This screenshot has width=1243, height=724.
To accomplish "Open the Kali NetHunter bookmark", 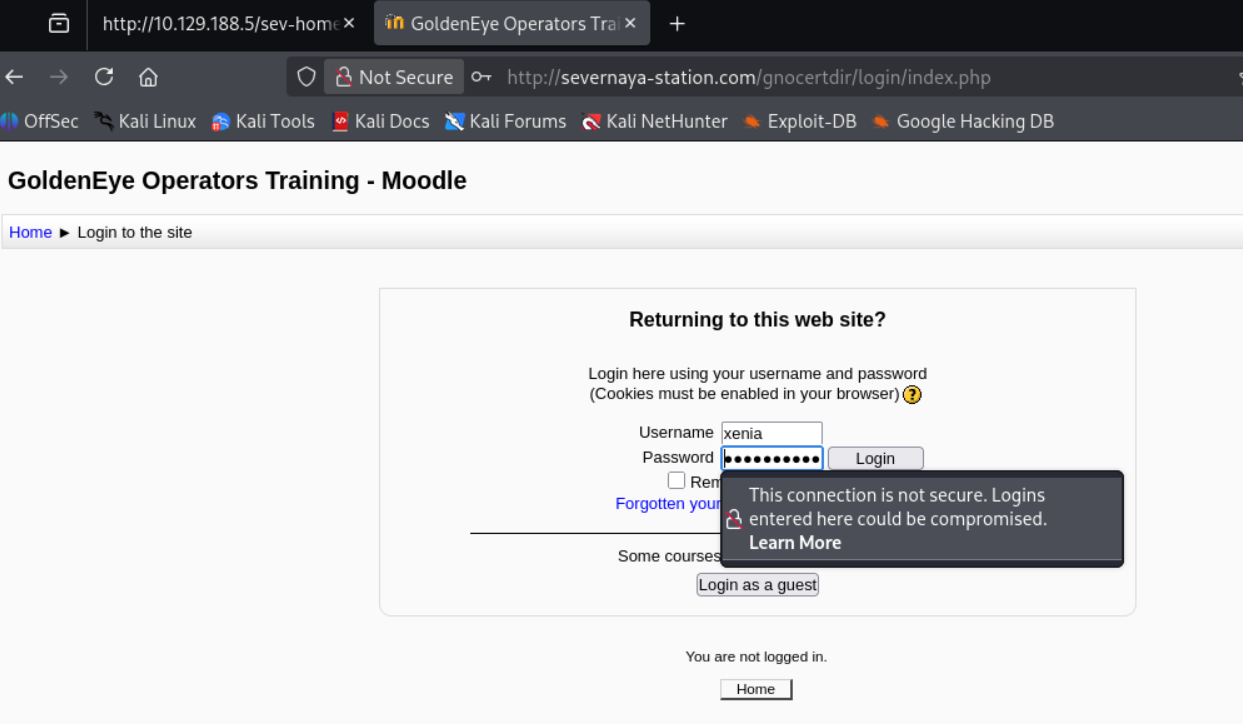I will (655, 121).
